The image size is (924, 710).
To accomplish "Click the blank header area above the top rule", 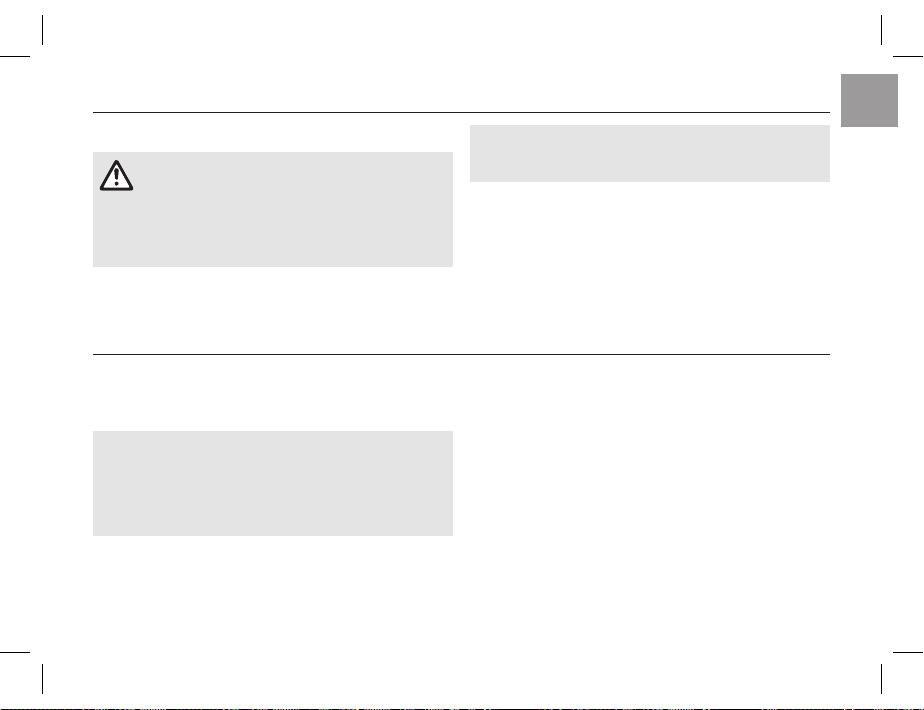I will [x=462, y=70].
